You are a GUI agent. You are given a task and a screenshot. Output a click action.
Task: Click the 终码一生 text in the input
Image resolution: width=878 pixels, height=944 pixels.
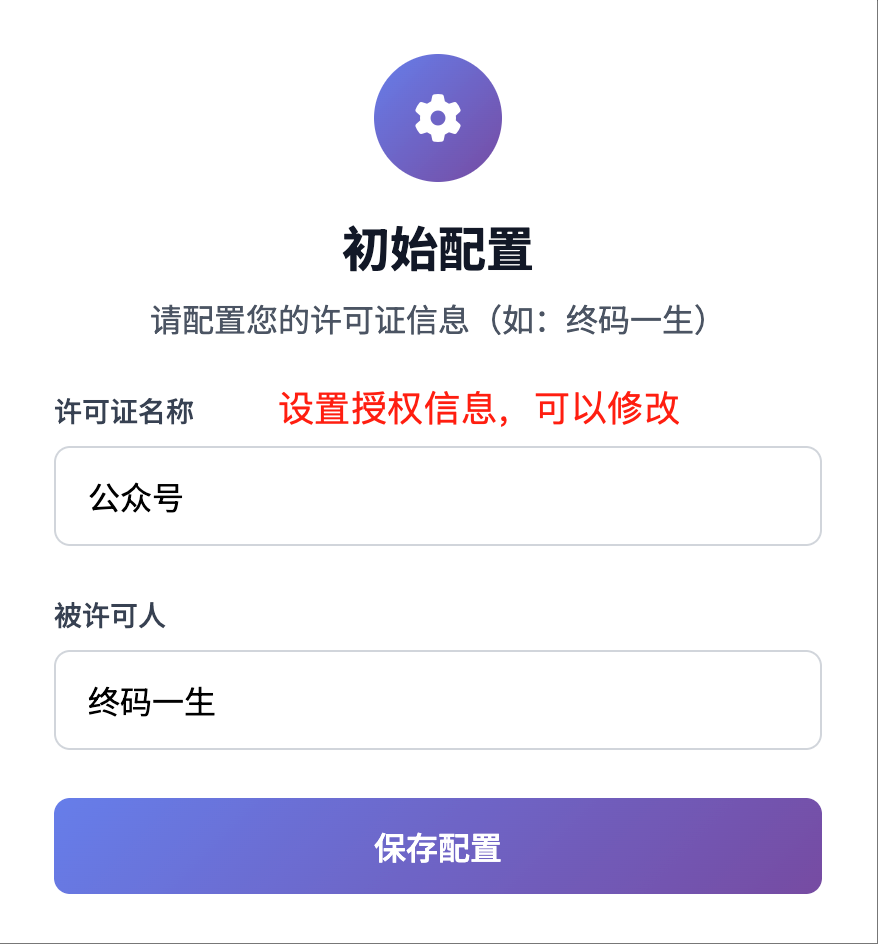coord(152,701)
